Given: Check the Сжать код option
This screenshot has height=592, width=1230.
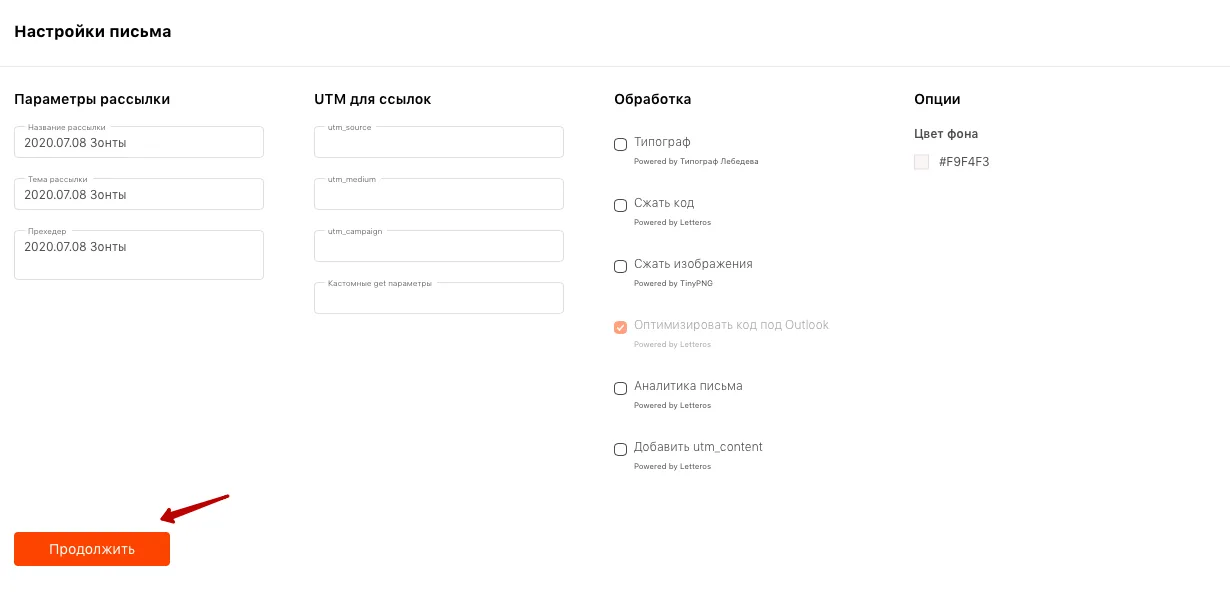Looking at the screenshot, I should tap(620, 205).
